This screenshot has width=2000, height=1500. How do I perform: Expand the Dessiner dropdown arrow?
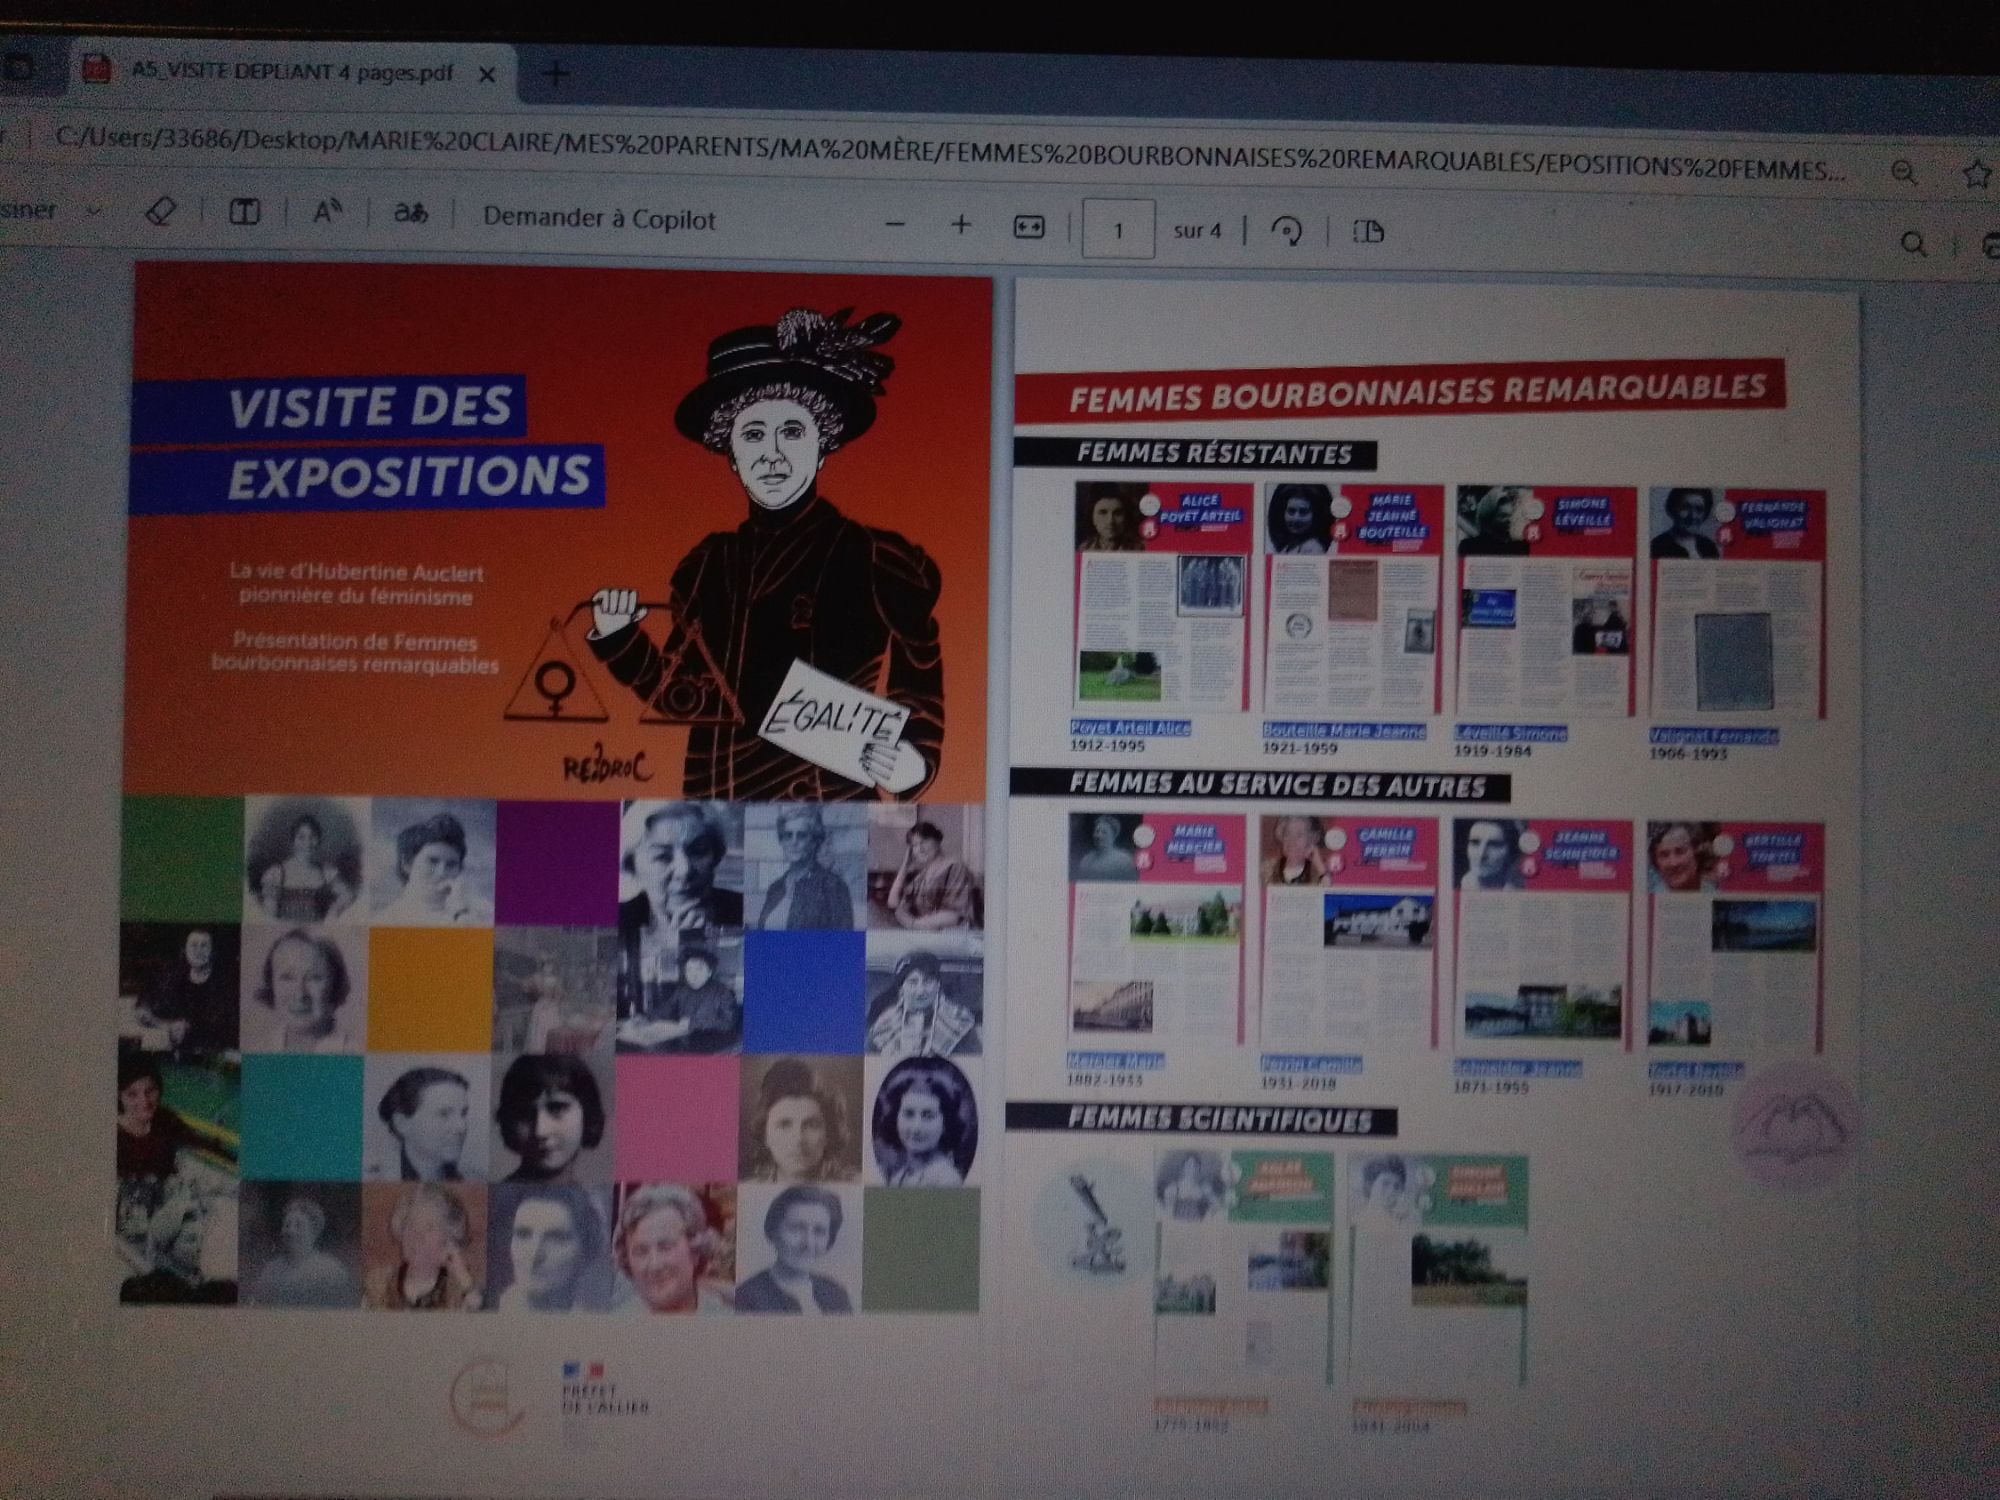(93, 210)
